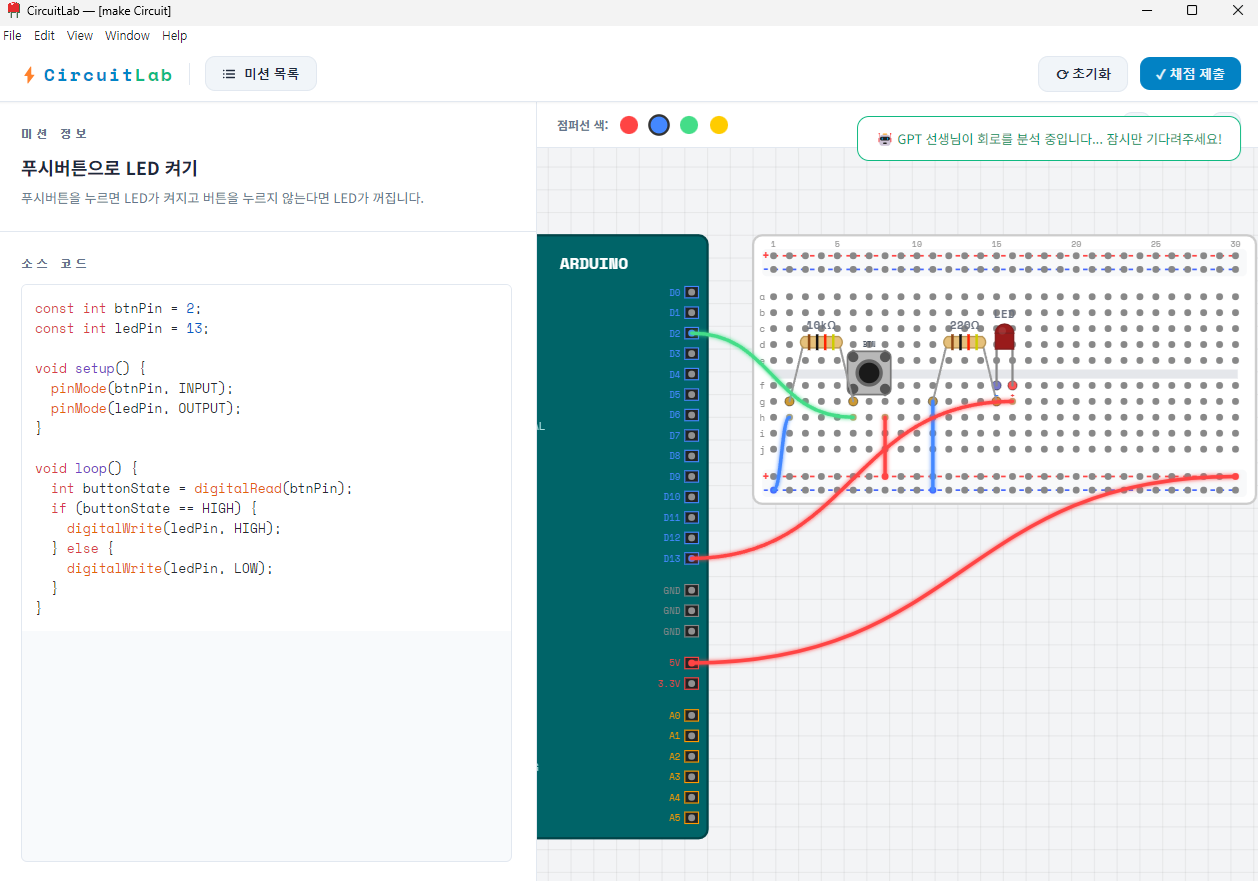1258x881 pixels.
Task: Open the Window menu
Action: pyautogui.click(x=127, y=35)
